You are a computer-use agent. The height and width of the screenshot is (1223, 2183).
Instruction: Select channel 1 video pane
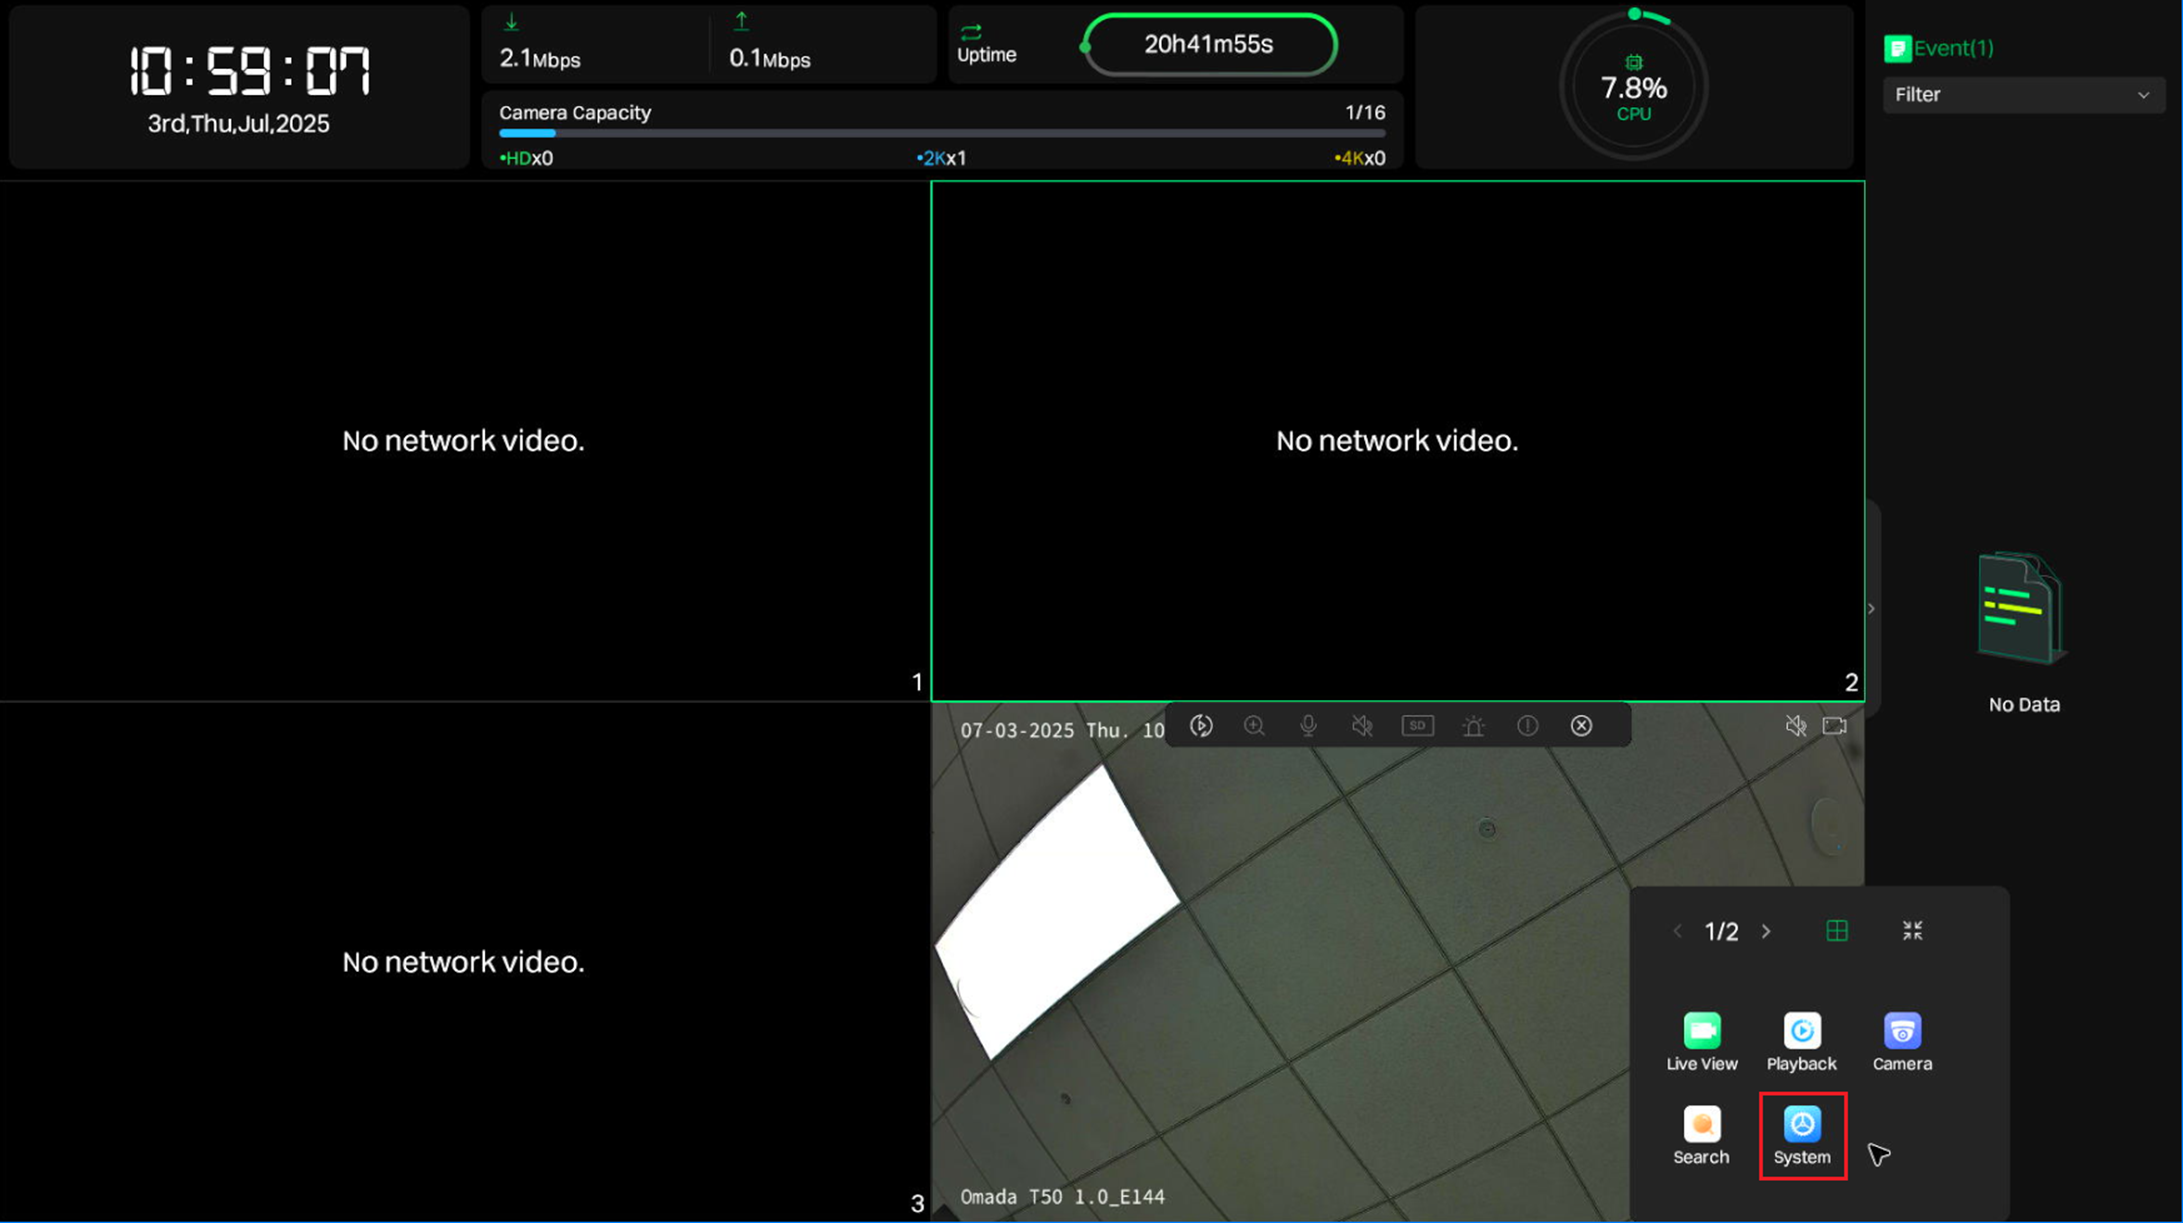coord(464,441)
